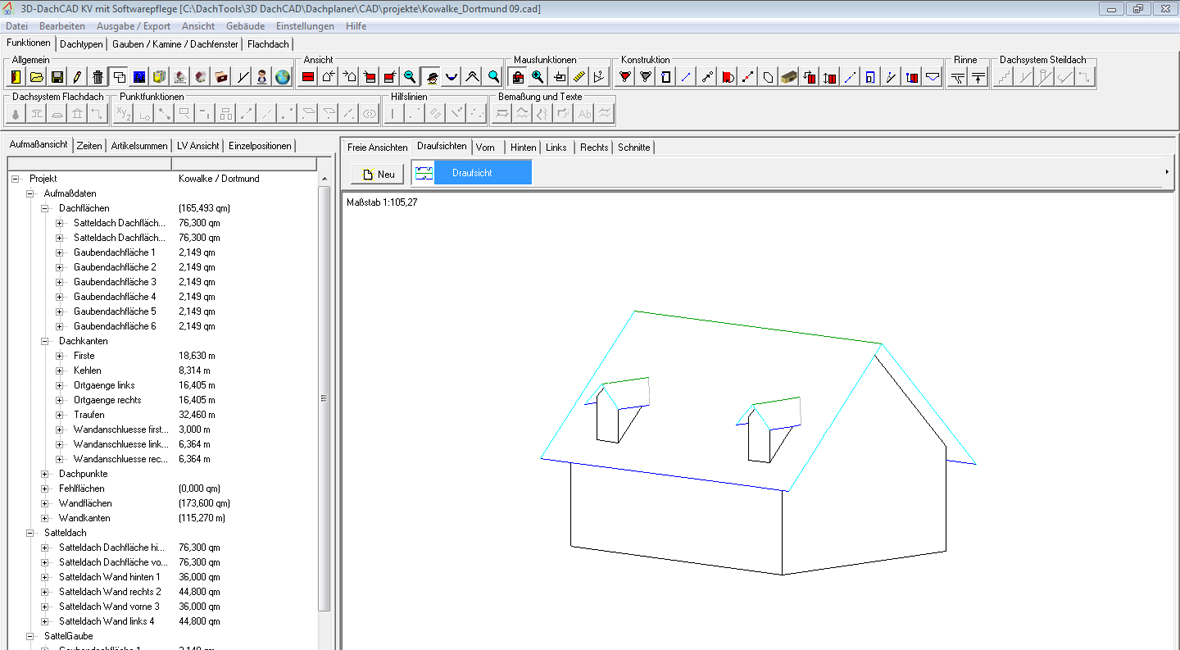1180x650 pixels.
Task: Select the blue Draufsicht view button
Action: (472, 173)
